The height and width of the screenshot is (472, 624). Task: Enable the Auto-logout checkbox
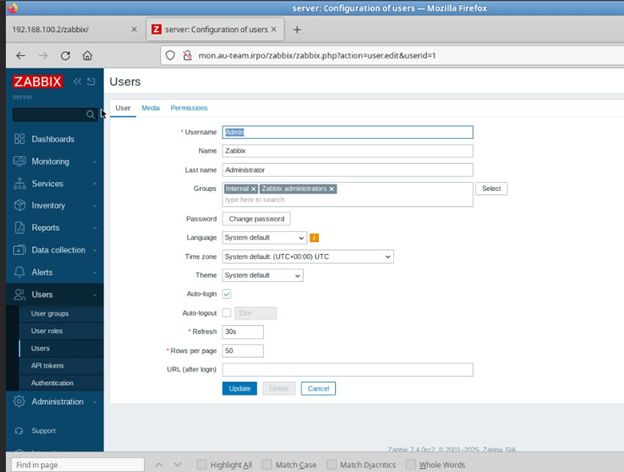pyautogui.click(x=227, y=313)
